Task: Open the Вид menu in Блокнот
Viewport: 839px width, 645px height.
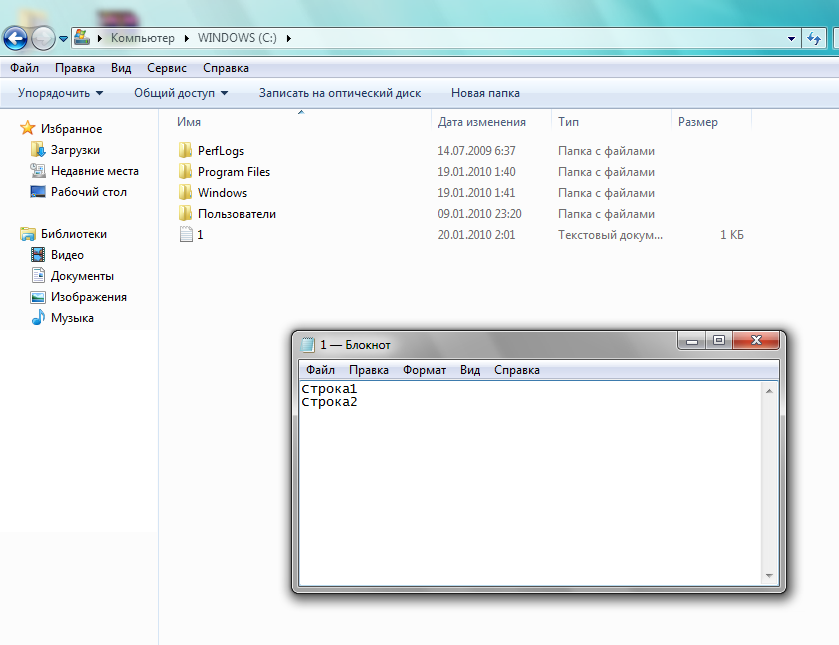Action: 470,370
